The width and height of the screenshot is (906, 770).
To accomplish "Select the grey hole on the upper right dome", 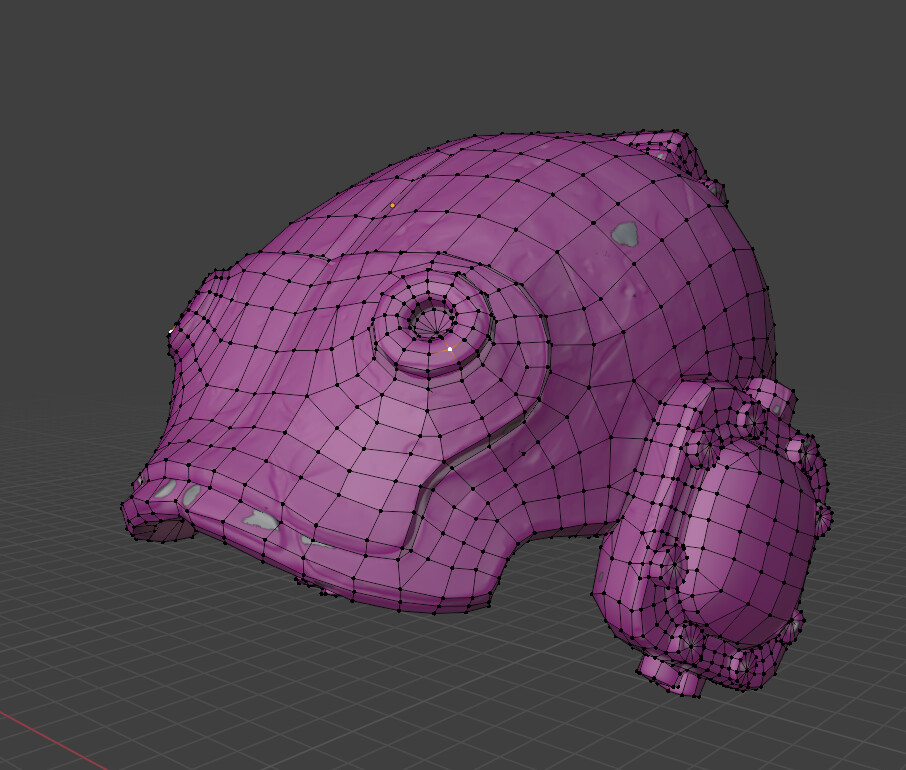I will (624, 233).
